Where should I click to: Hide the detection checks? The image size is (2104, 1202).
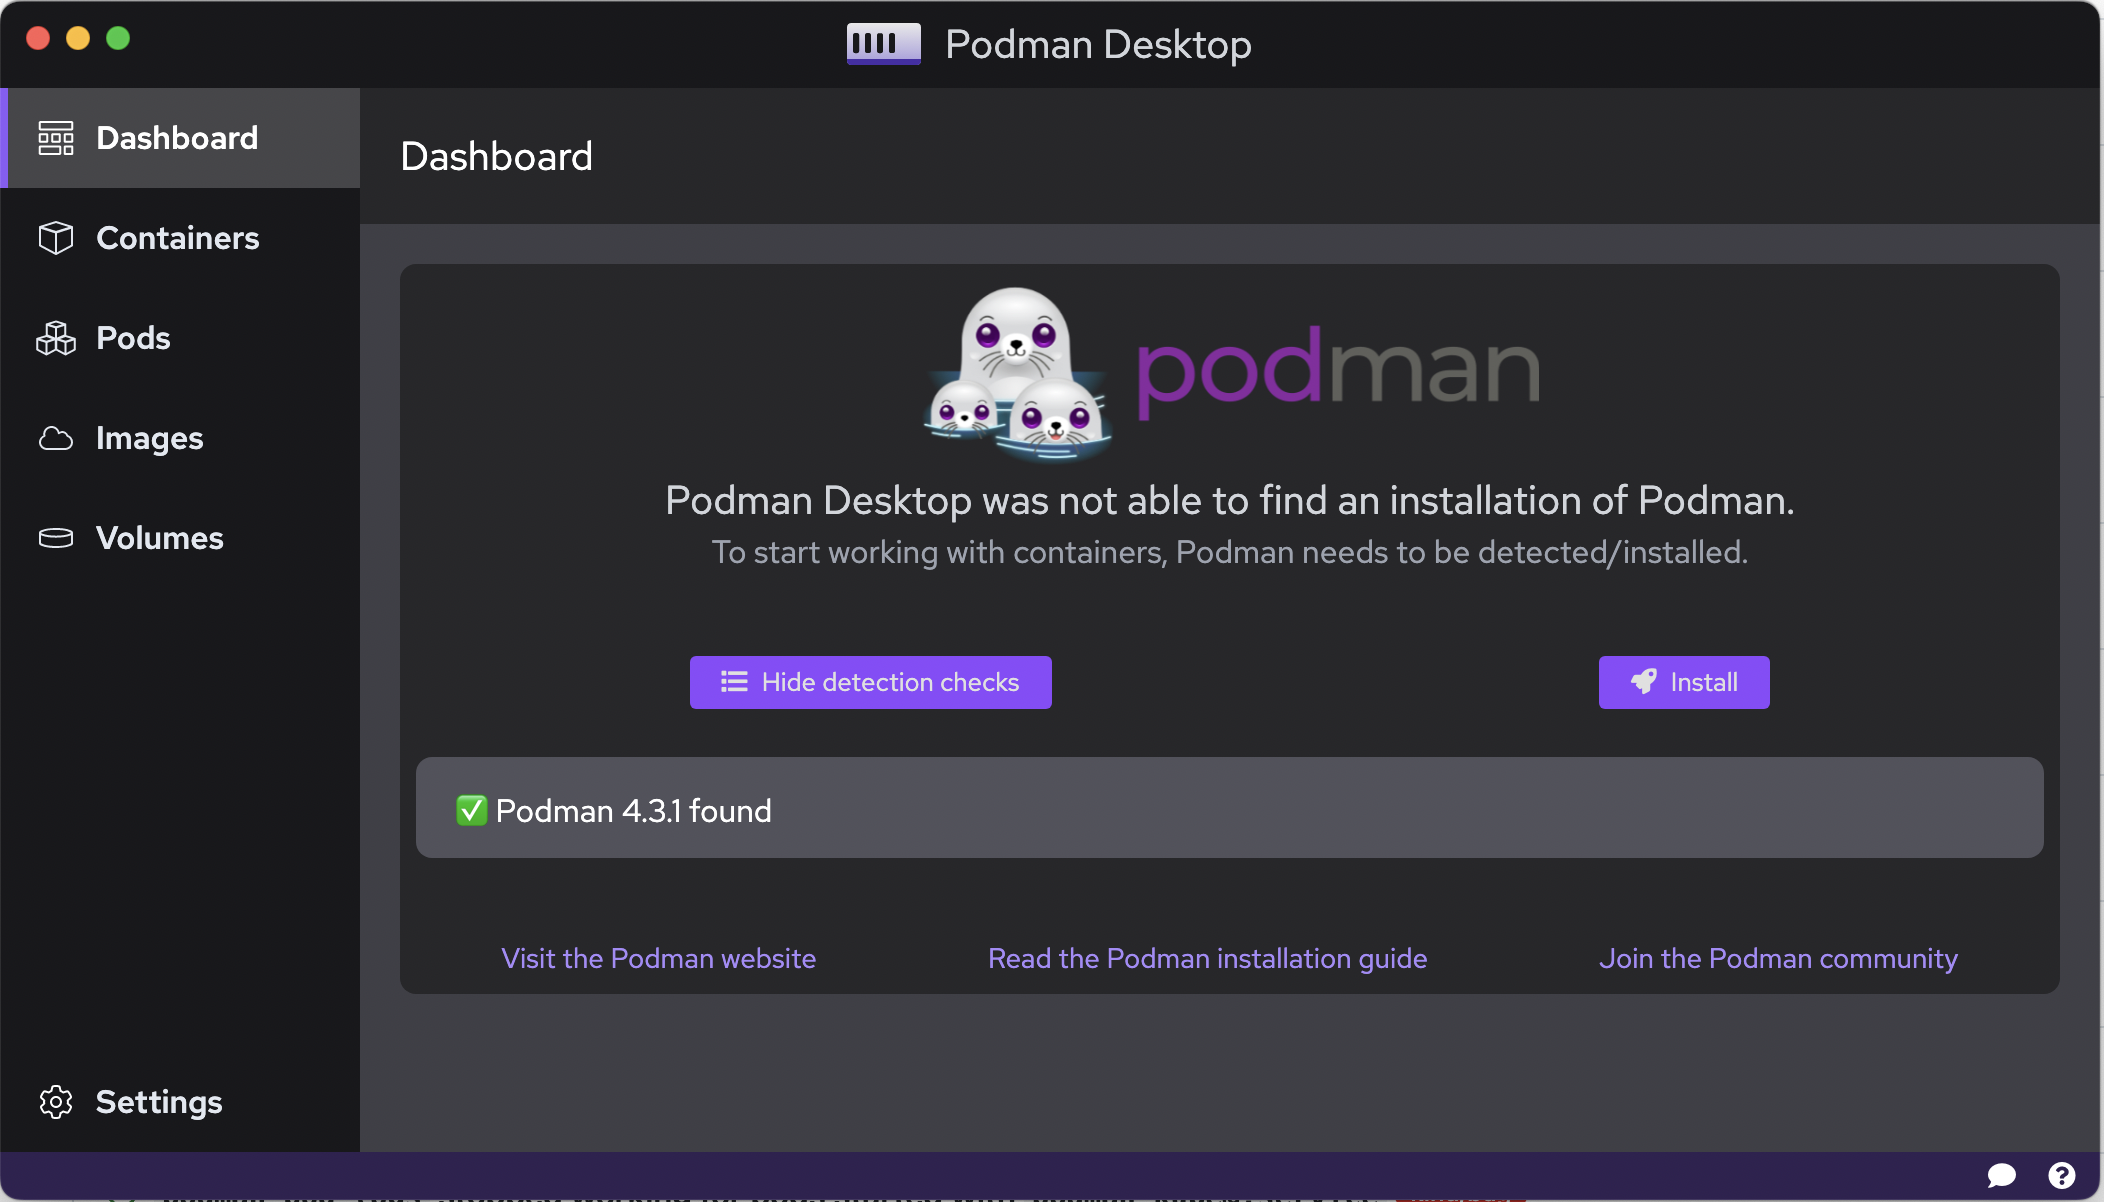[869, 682]
